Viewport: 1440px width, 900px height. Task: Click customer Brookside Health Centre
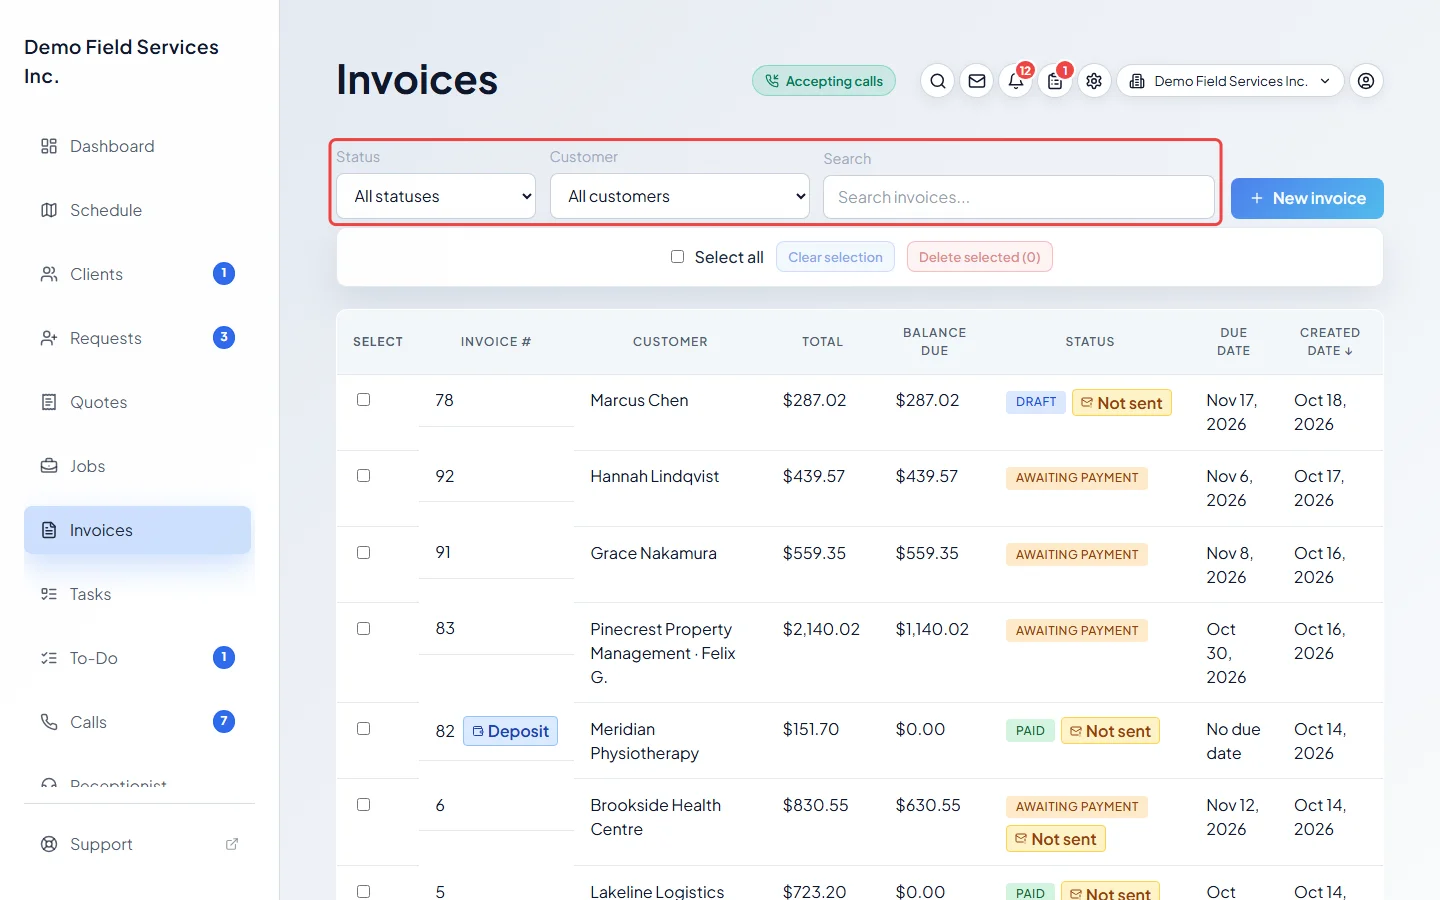655,817
